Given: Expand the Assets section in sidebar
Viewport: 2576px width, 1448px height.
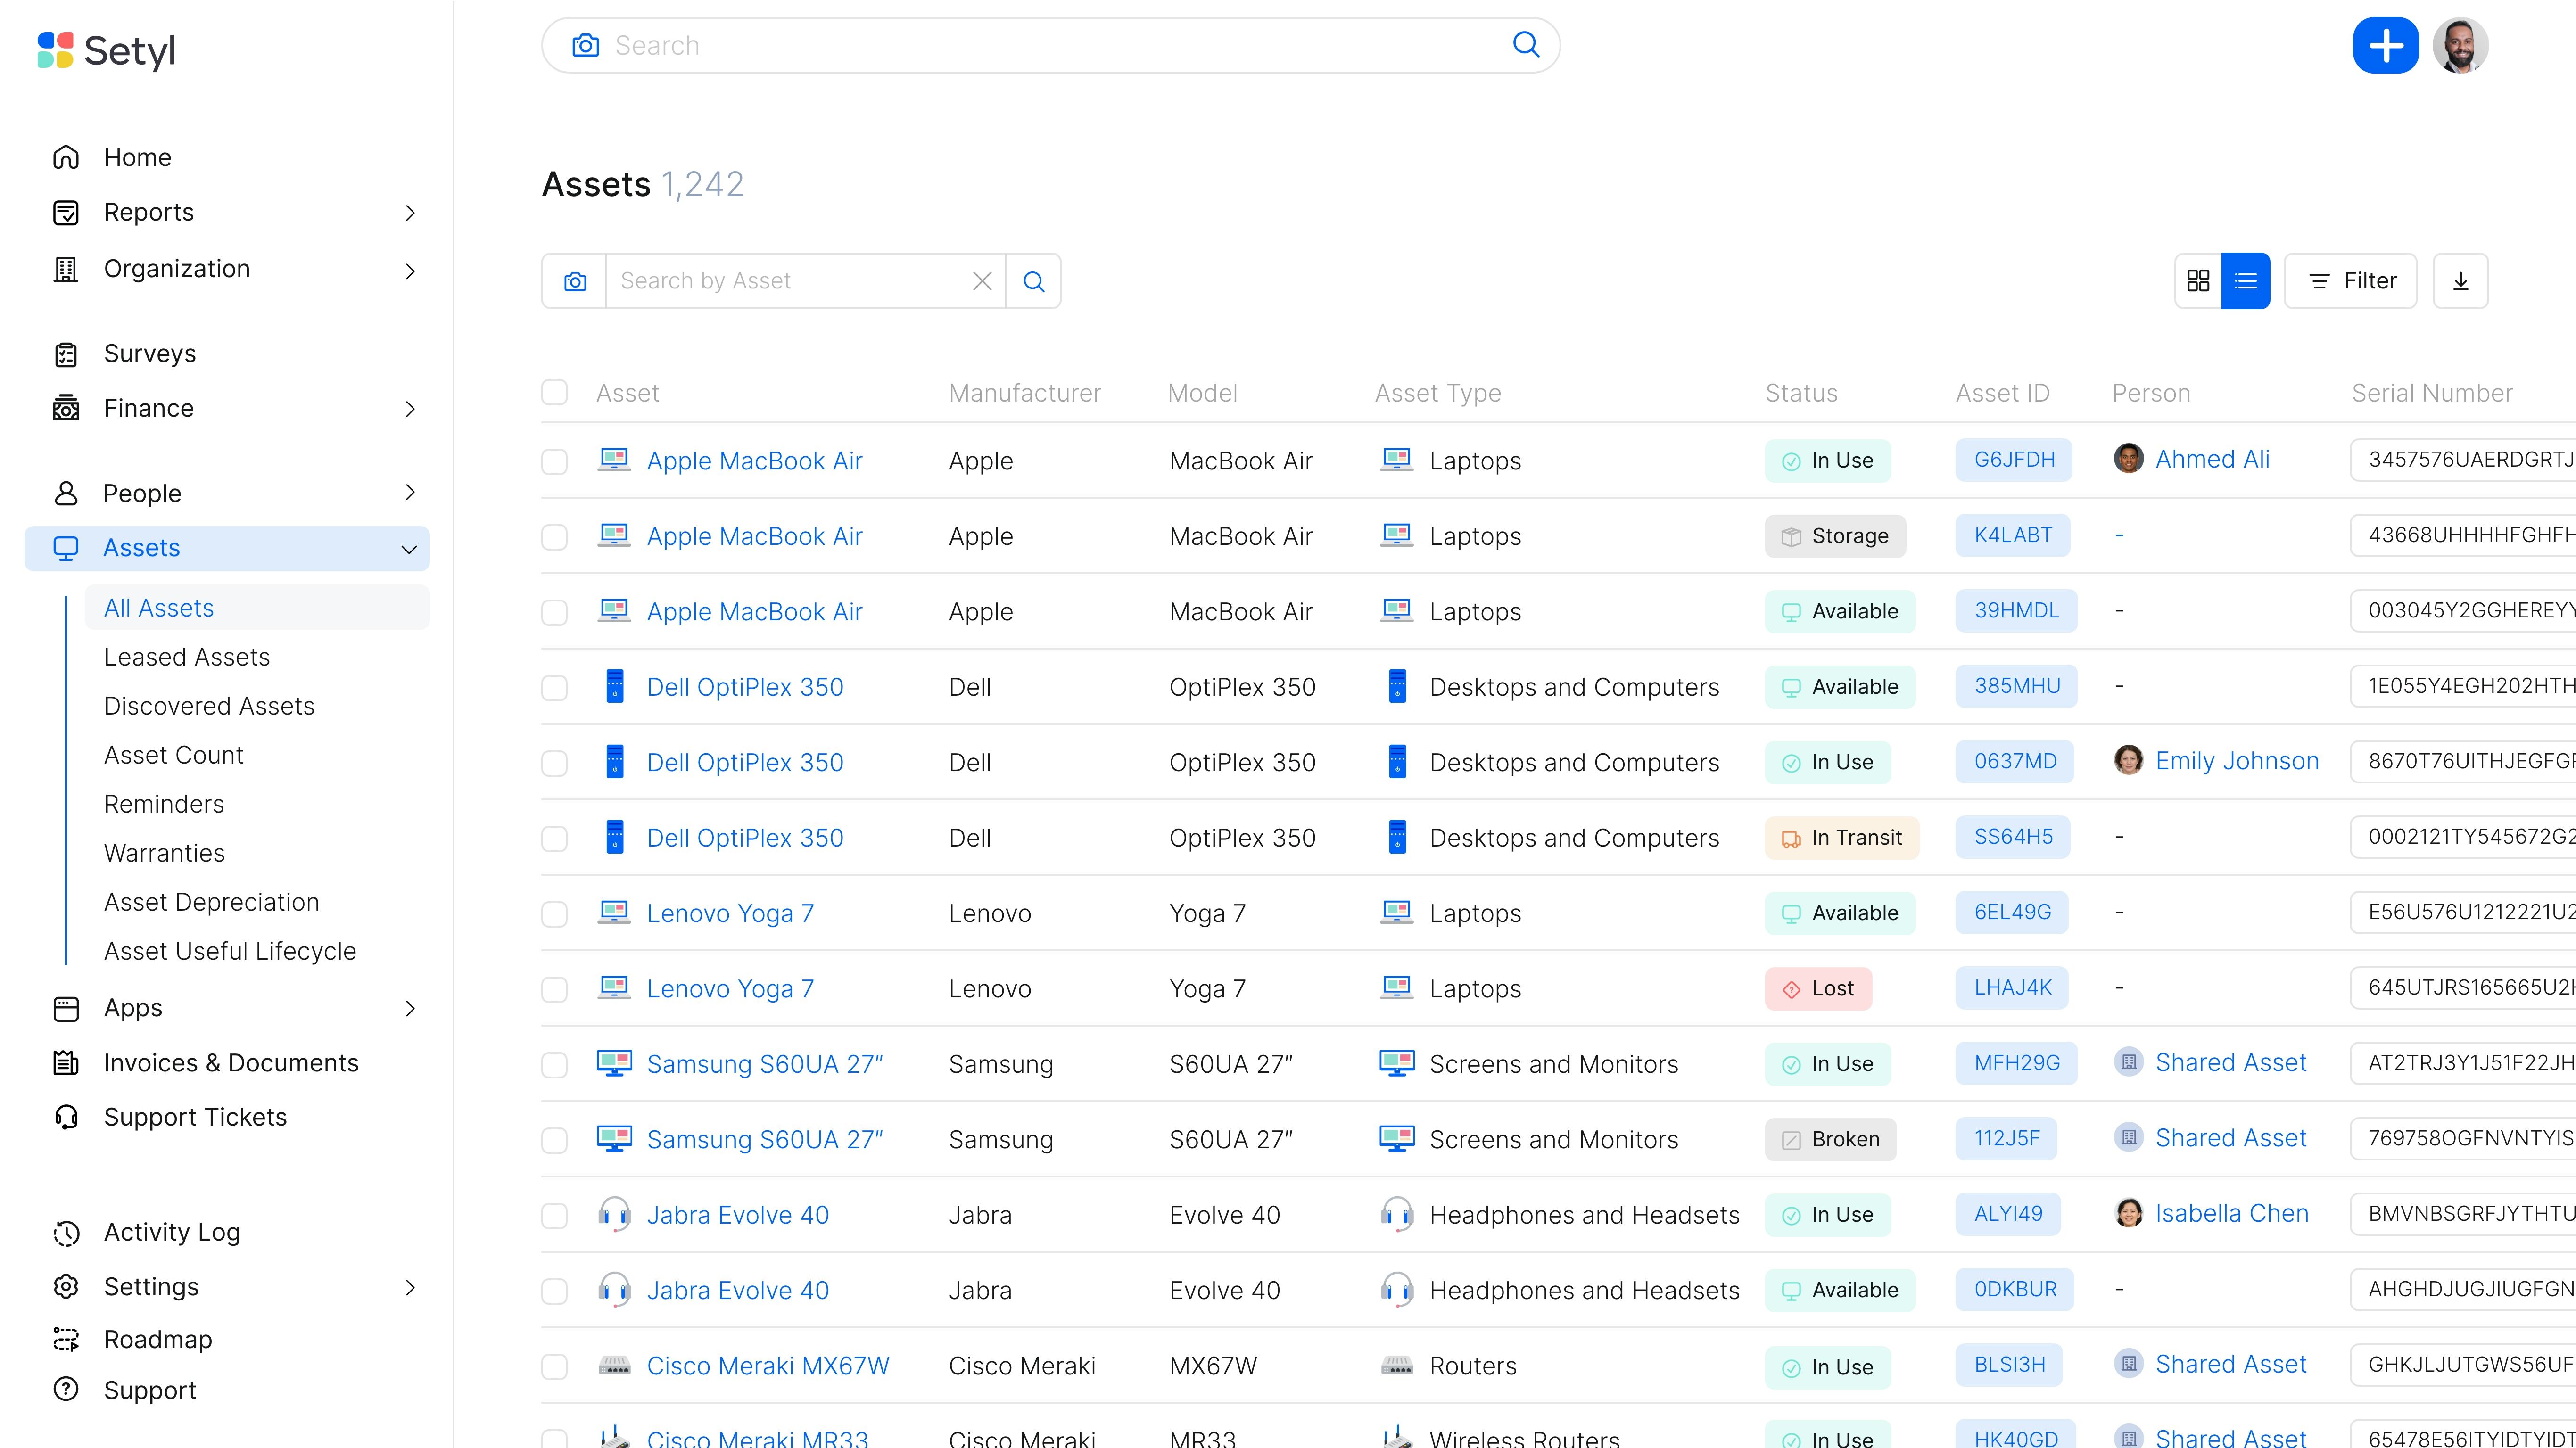Looking at the screenshot, I should 409,546.
